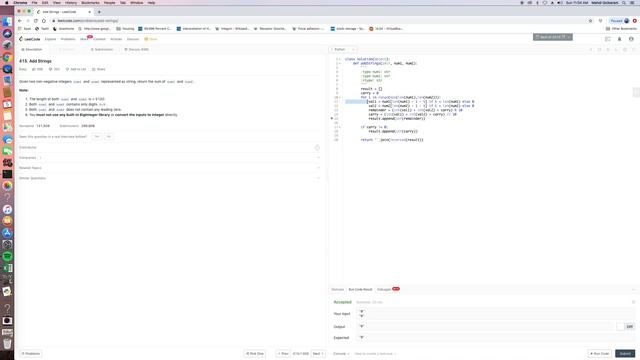Open a new tab with the plus button
The width and height of the screenshot is (640, 360).
[99, 12]
